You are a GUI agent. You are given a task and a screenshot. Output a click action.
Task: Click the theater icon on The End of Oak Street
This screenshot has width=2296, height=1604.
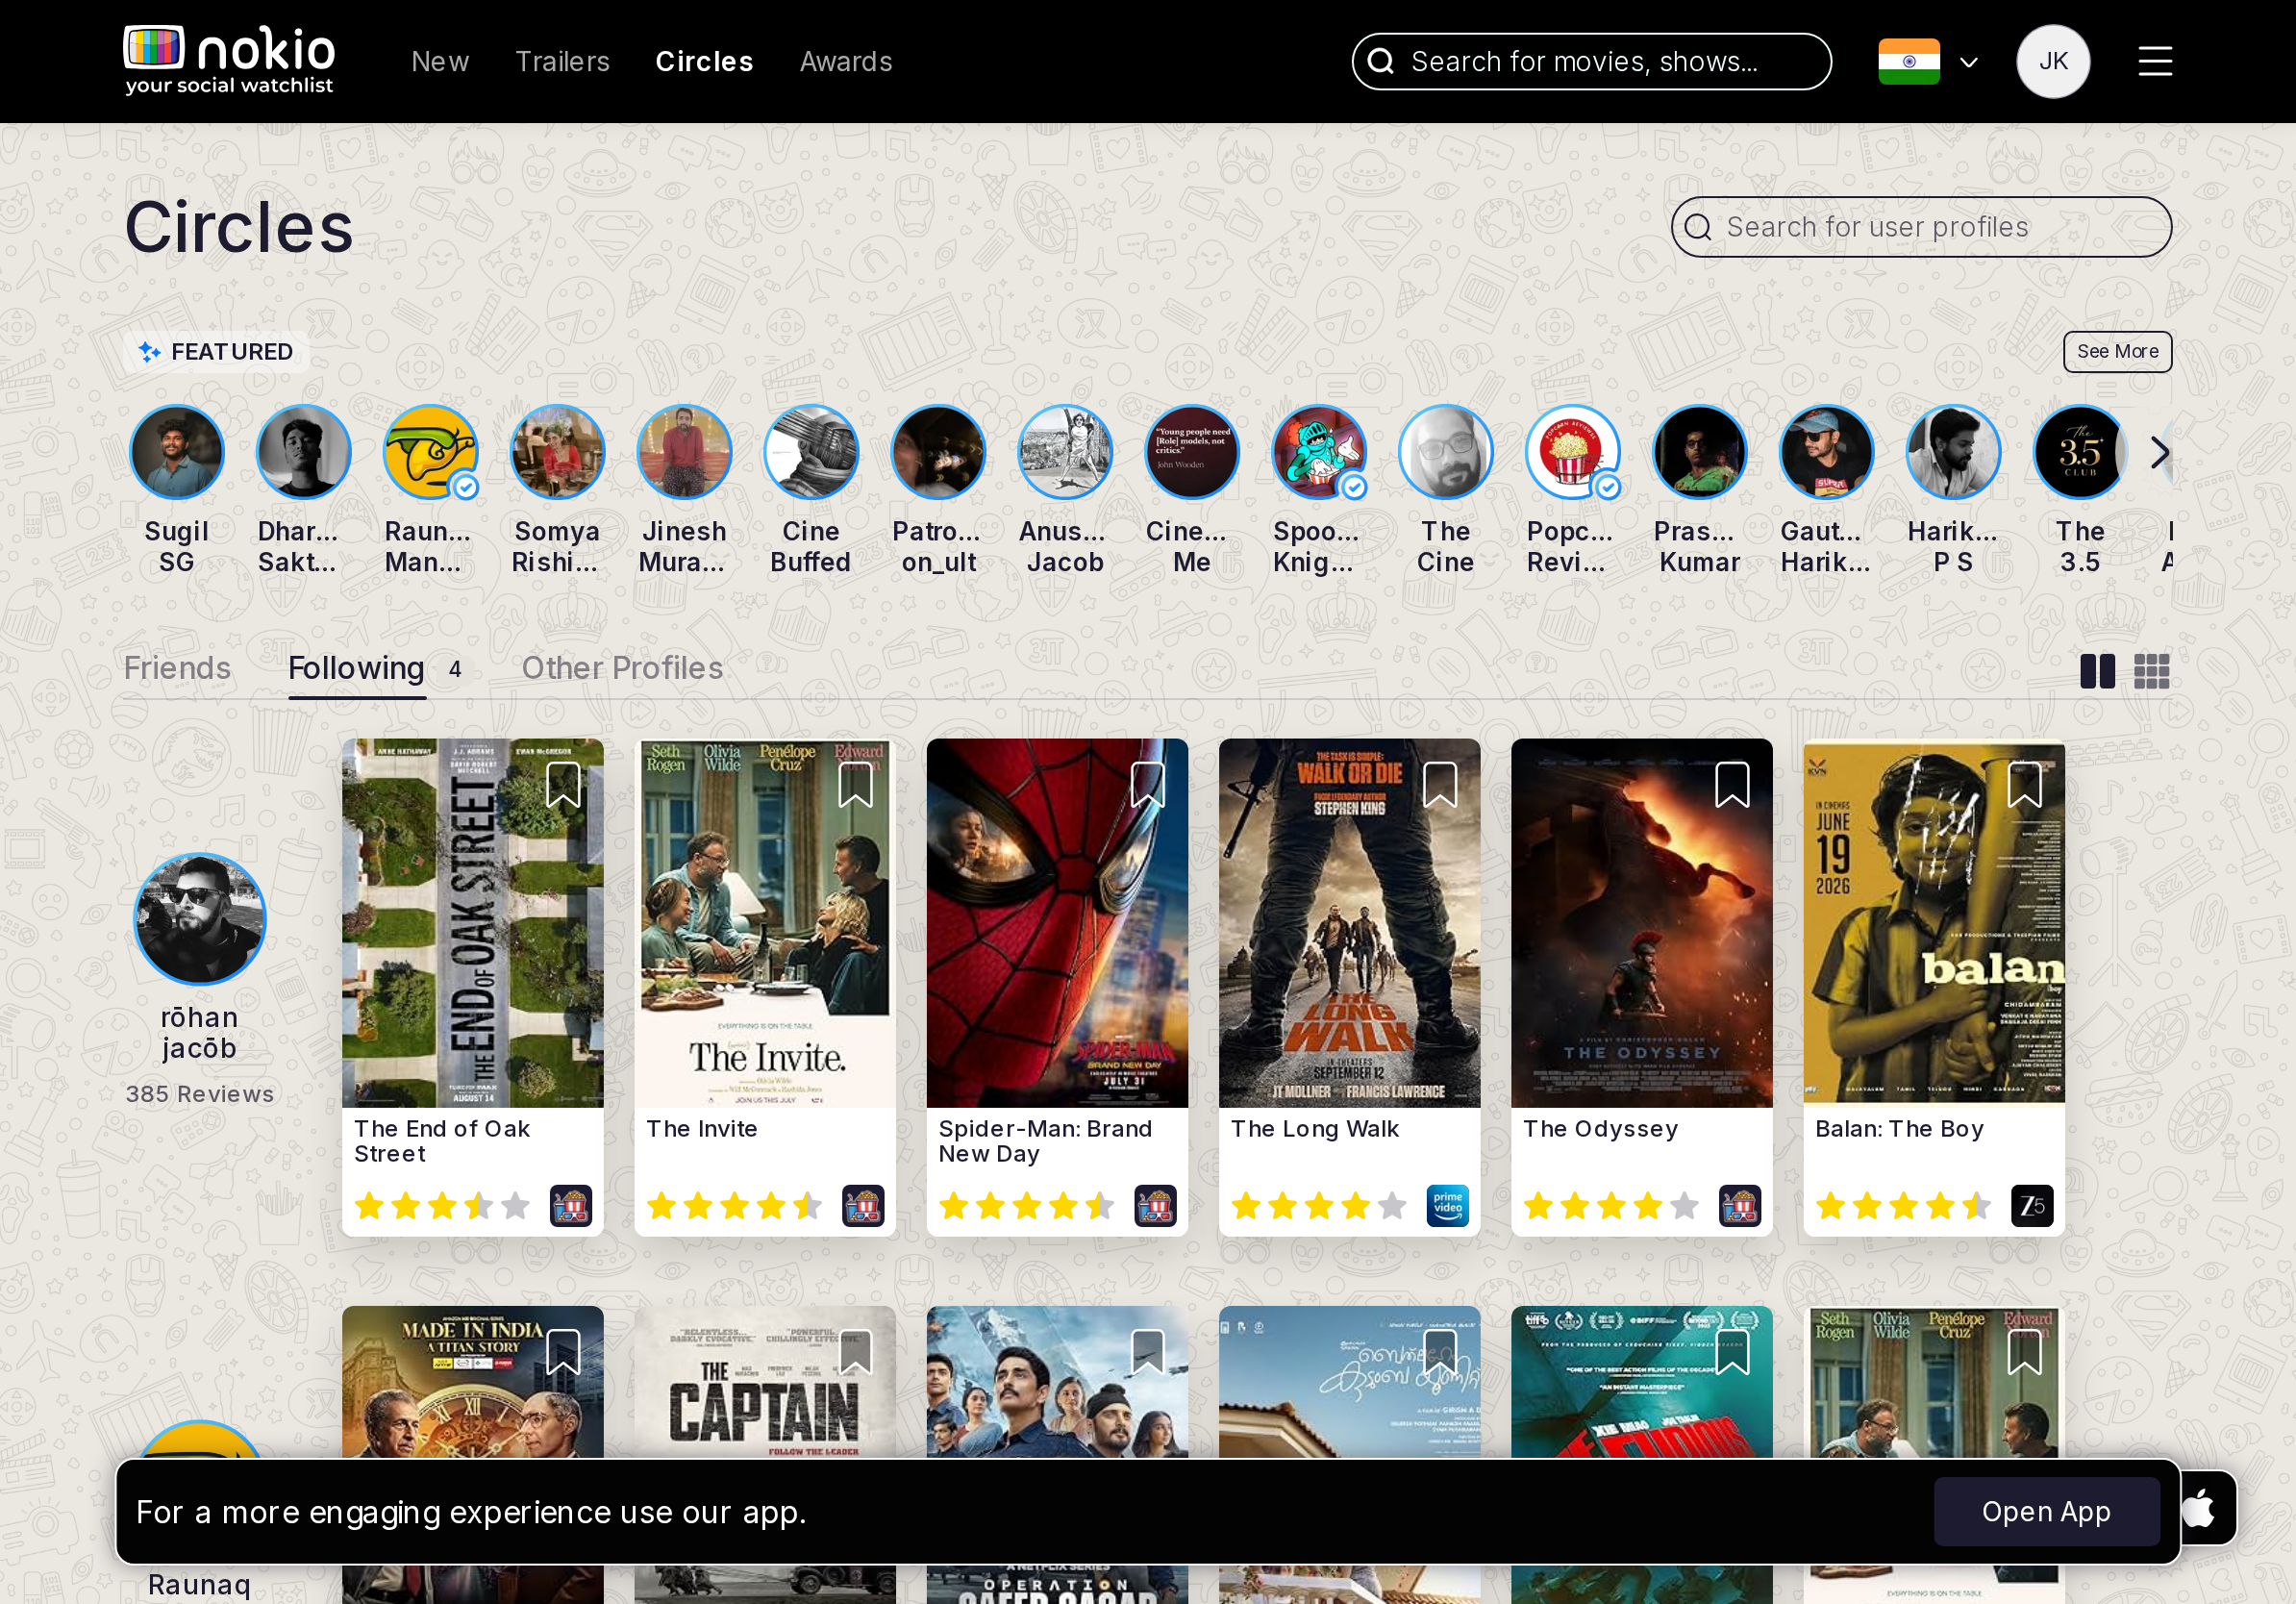click(x=571, y=1205)
